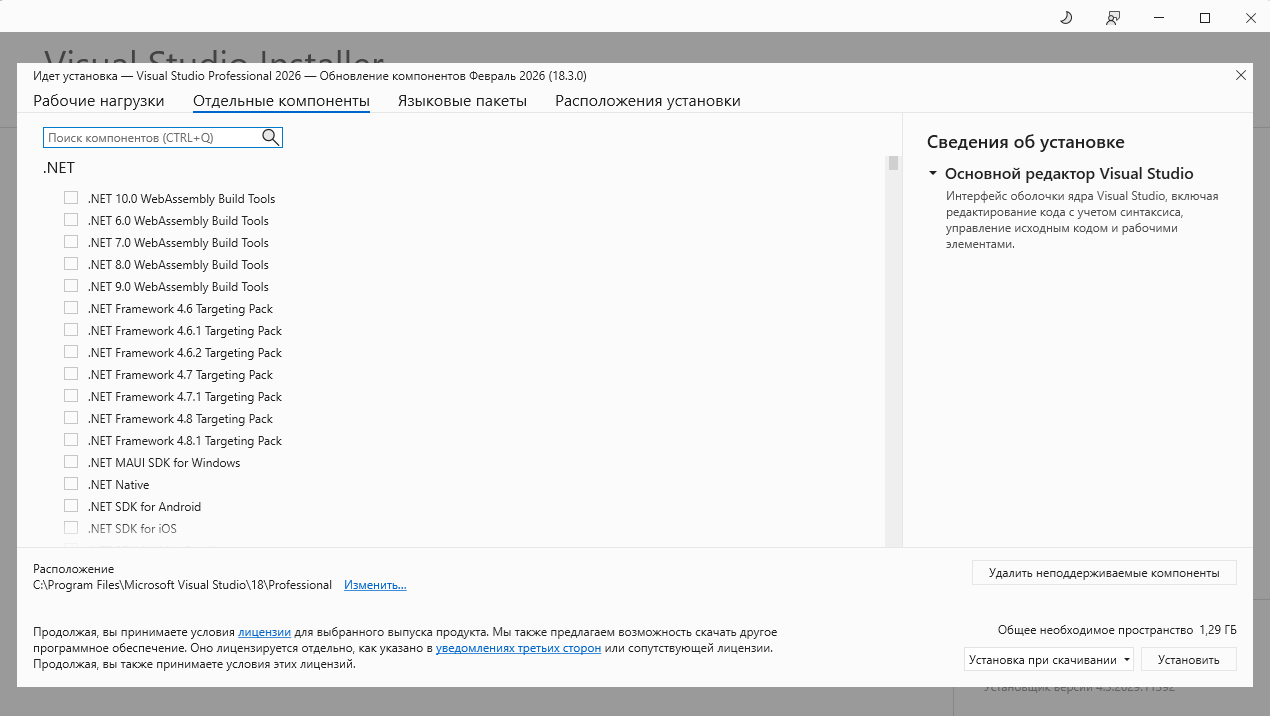This screenshot has height=716, width=1270.
Task: Open the Отдельные компоненты tab
Action: (x=281, y=101)
